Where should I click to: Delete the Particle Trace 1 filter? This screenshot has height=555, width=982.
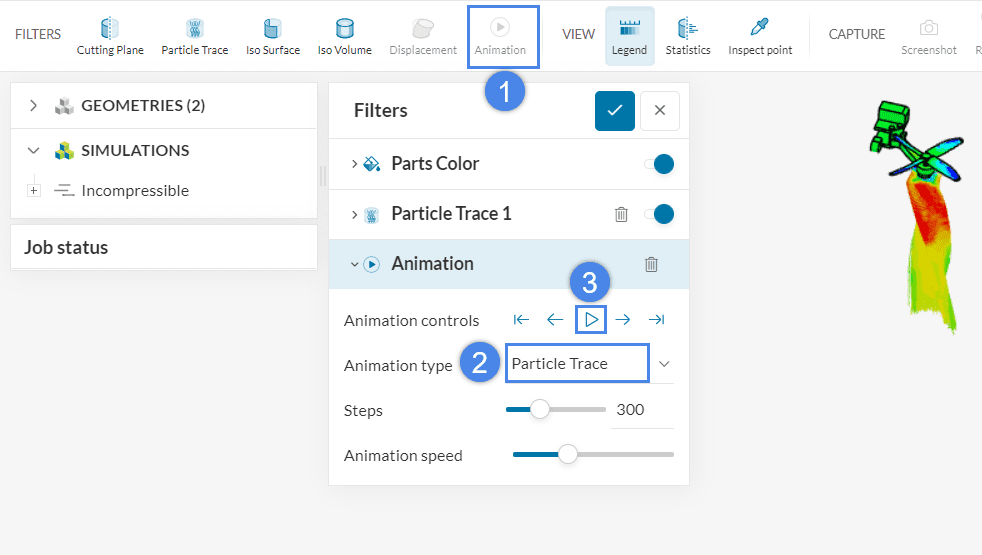pos(621,214)
